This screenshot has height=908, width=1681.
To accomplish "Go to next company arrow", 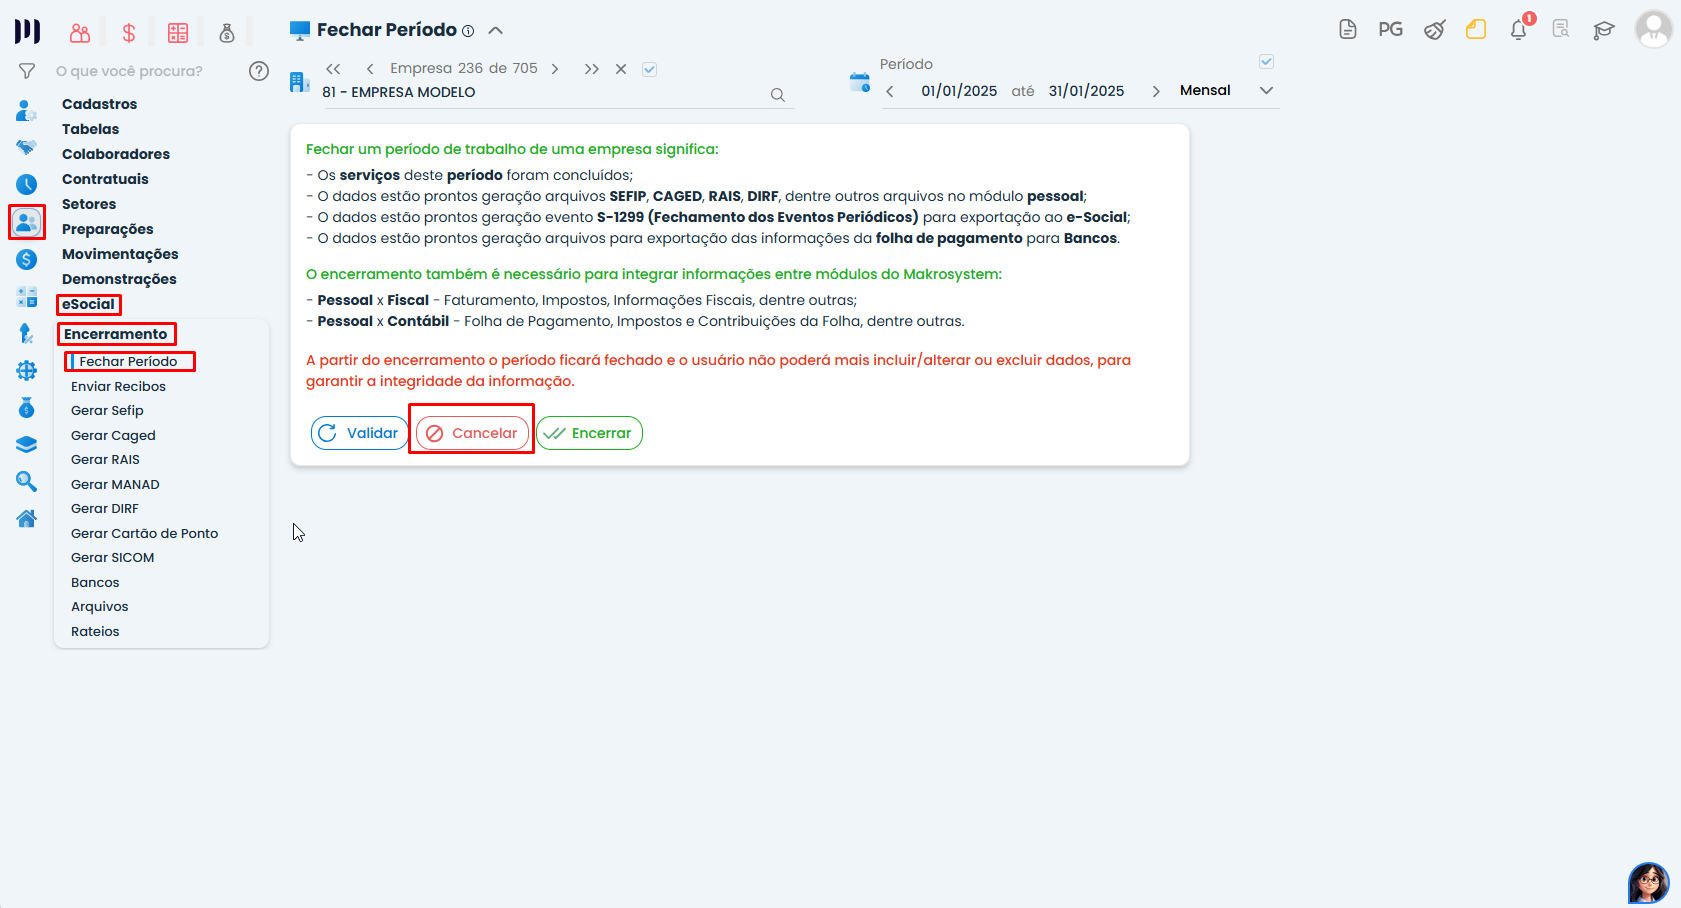I will [x=555, y=69].
